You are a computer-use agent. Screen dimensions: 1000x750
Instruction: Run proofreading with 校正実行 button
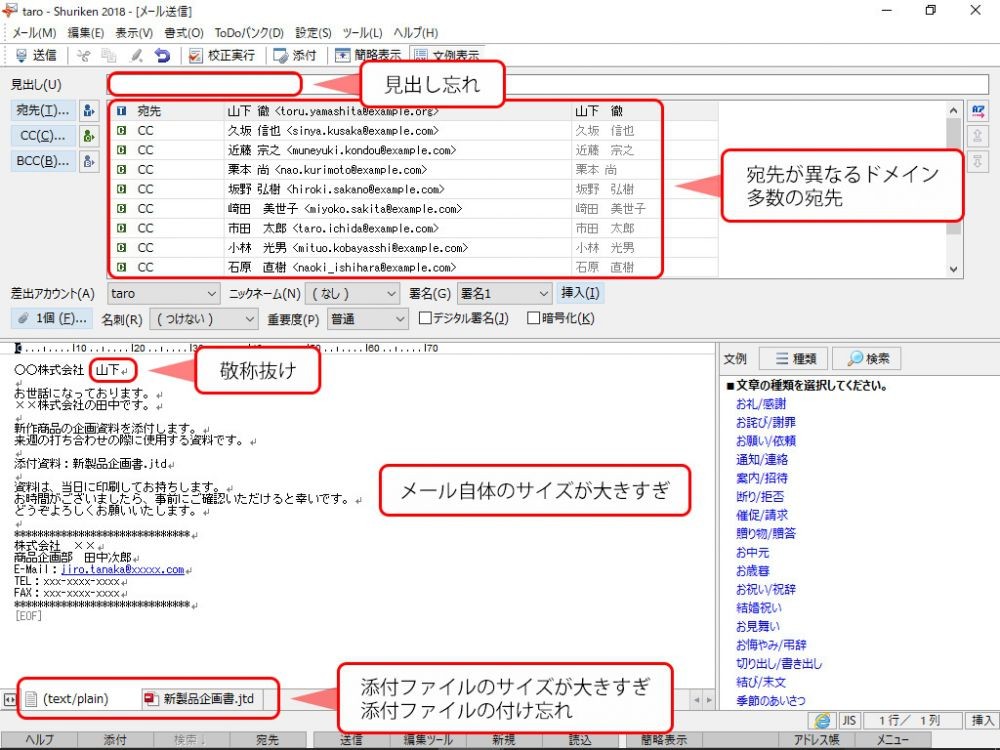221,55
